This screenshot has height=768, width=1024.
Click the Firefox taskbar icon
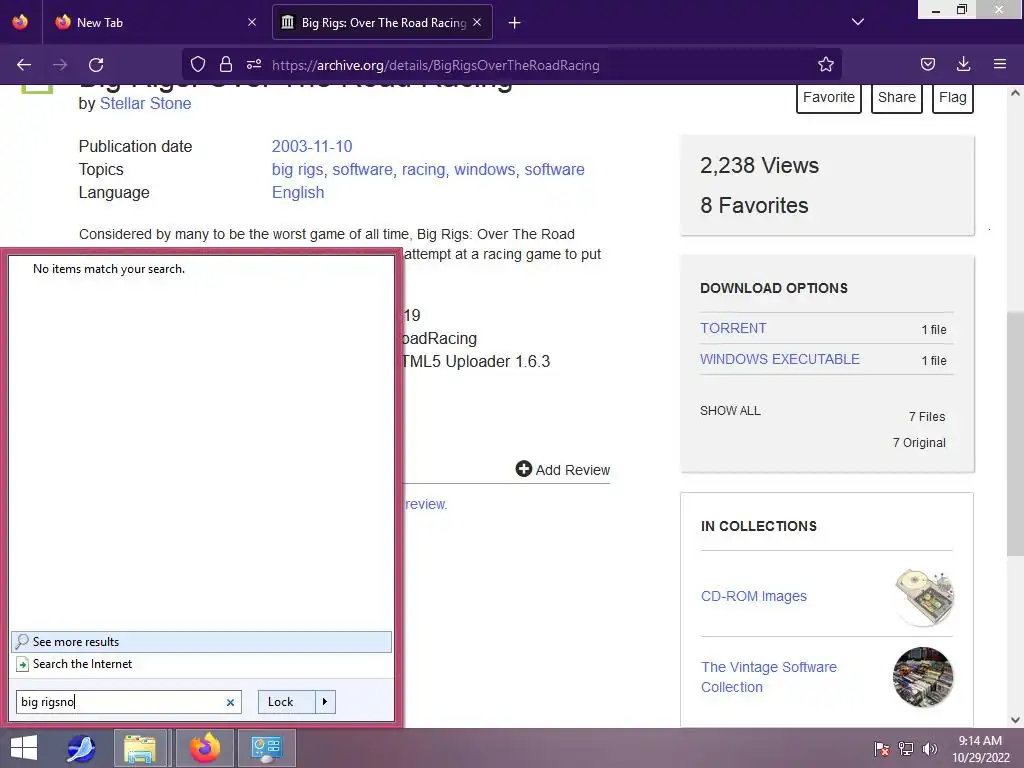point(205,748)
